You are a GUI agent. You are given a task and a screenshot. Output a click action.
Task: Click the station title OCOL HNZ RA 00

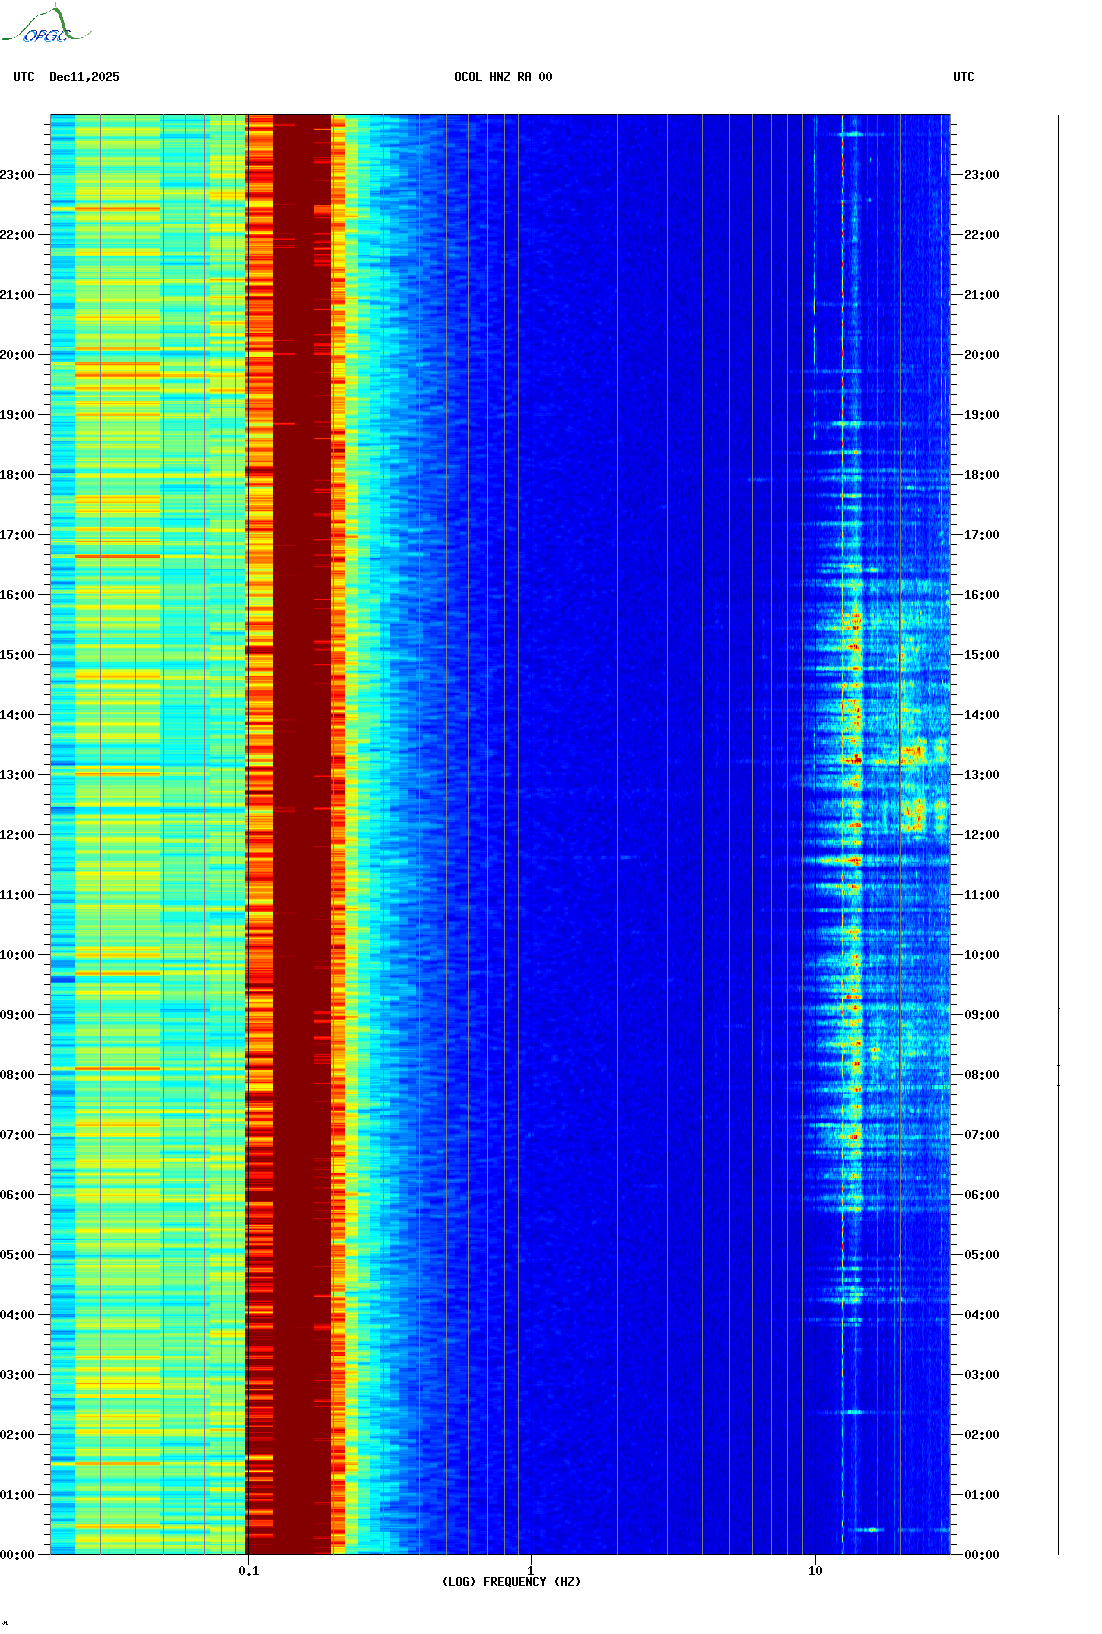(503, 77)
